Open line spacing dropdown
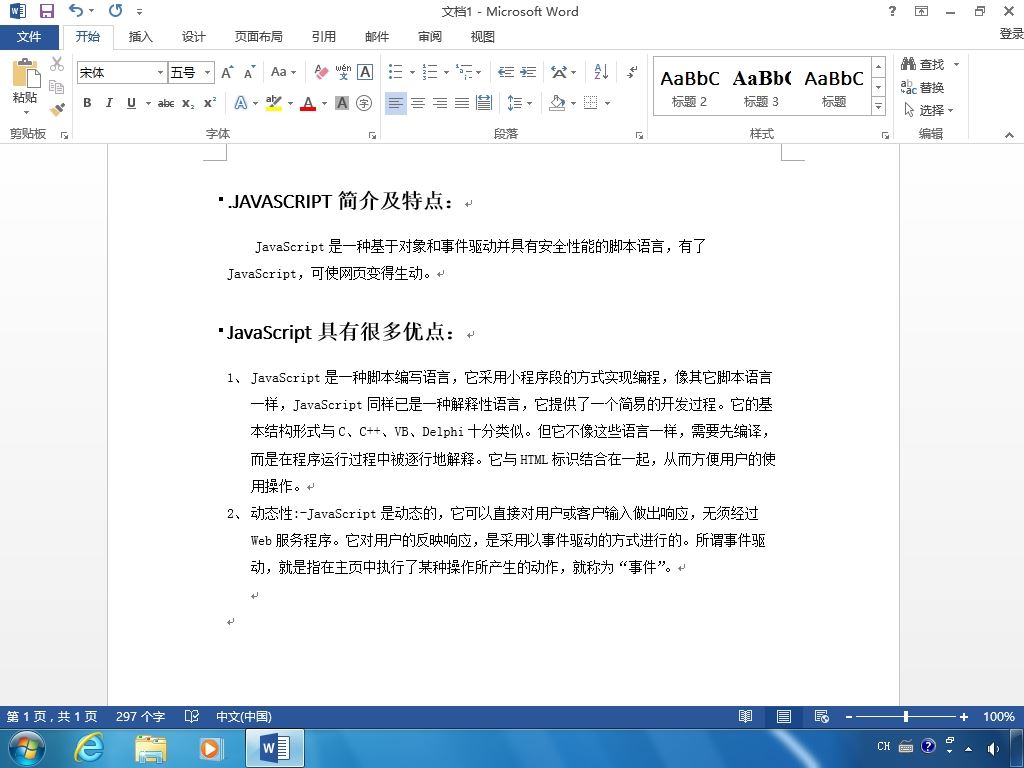This screenshot has height=768, width=1024. pos(520,103)
